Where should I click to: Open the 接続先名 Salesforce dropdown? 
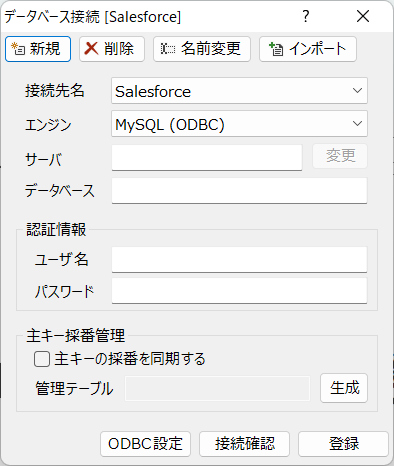tap(239, 91)
